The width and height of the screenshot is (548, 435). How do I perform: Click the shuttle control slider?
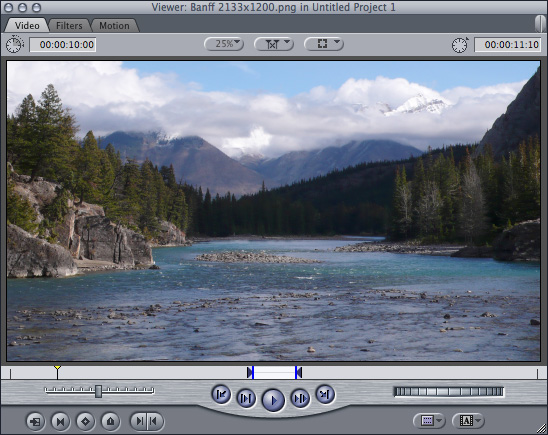(x=99, y=391)
